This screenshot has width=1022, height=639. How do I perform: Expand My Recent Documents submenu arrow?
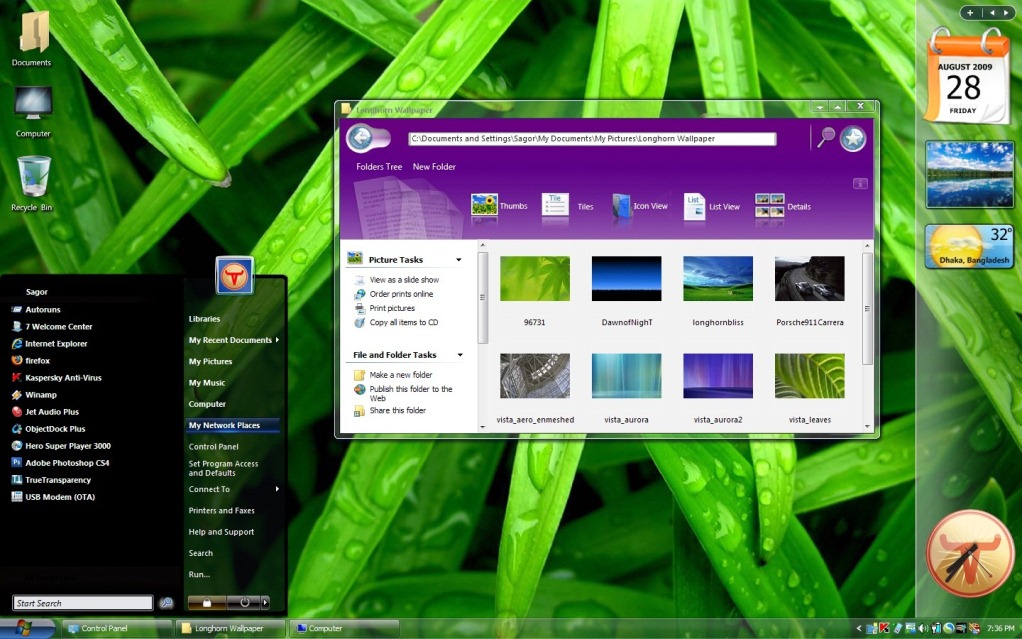[x=278, y=340]
